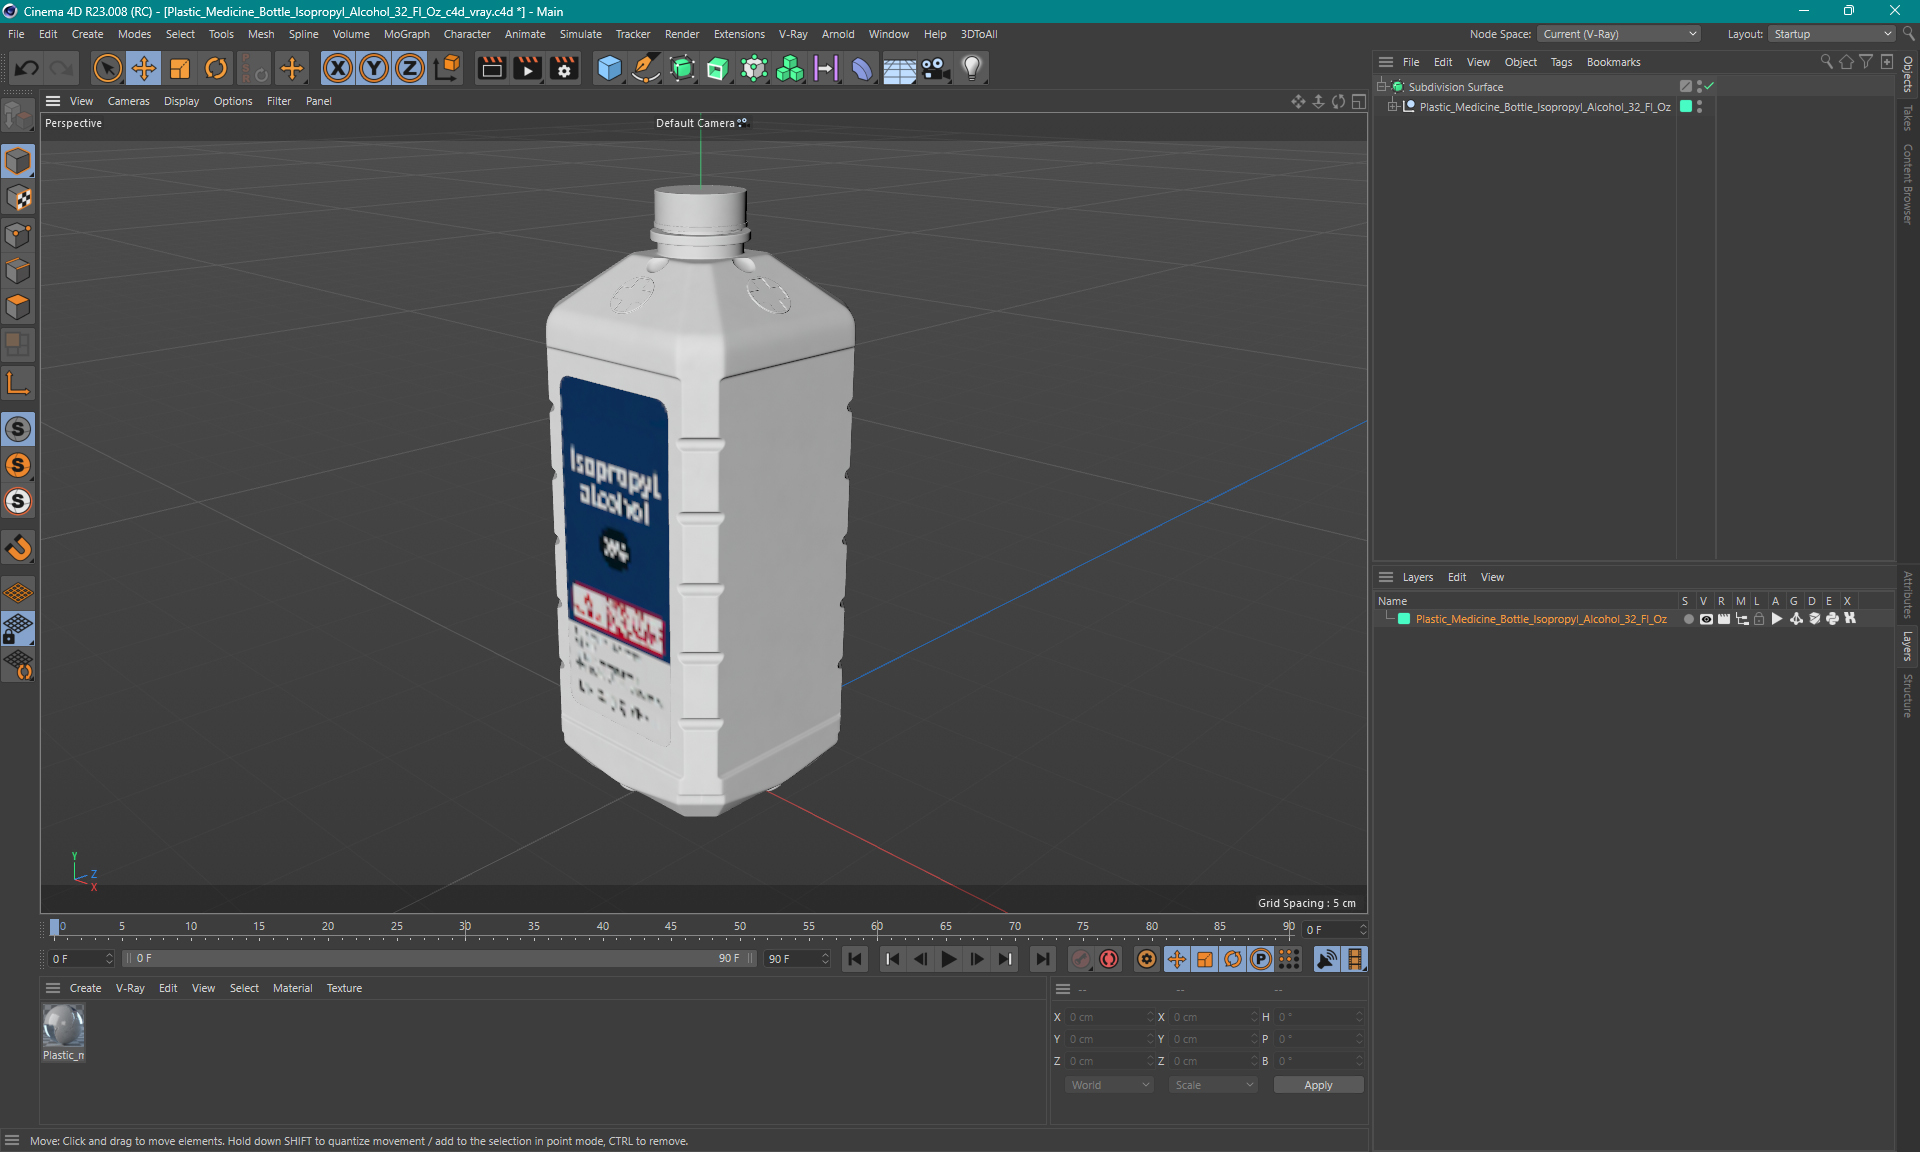Select the Plastic material thumbnail
The height and width of the screenshot is (1152, 1920).
tap(63, 1026)
